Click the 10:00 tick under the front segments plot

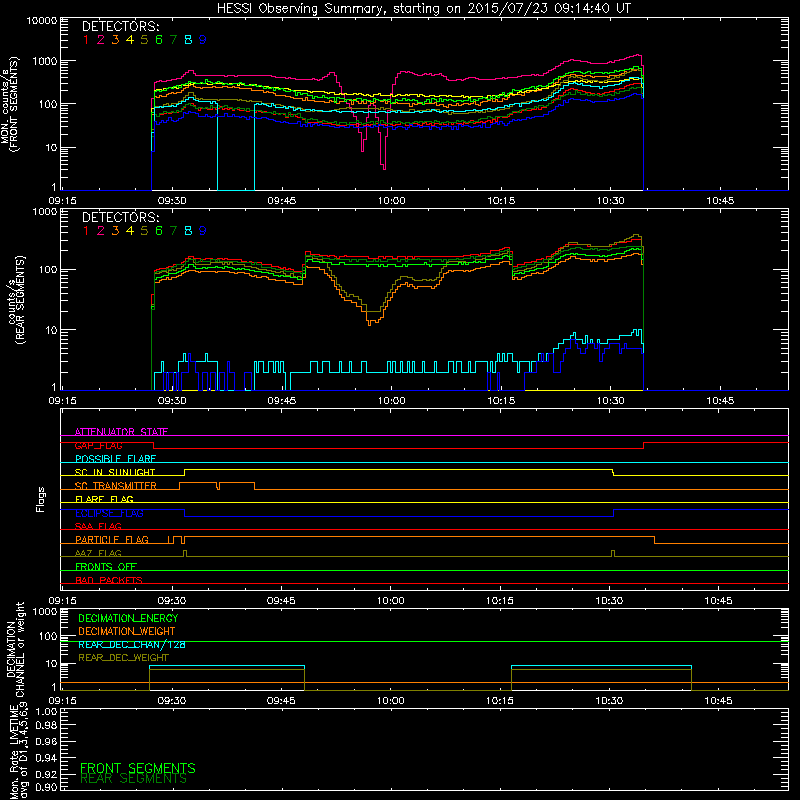(391, 201)
